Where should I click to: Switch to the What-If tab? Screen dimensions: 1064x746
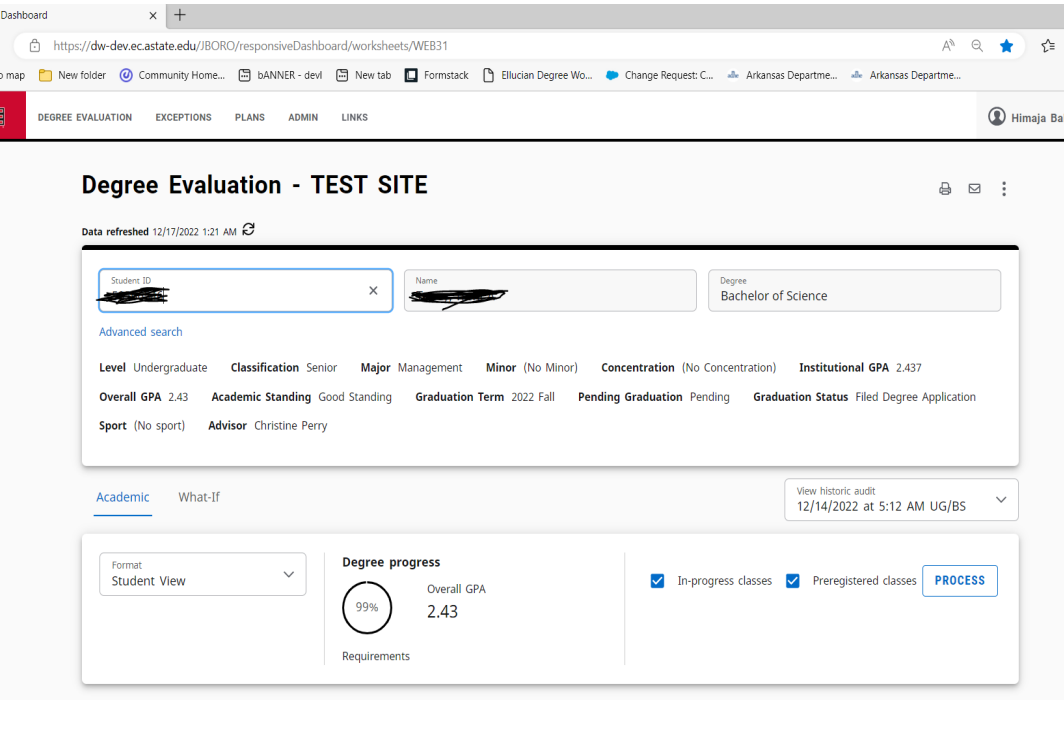tap(199, 497)
